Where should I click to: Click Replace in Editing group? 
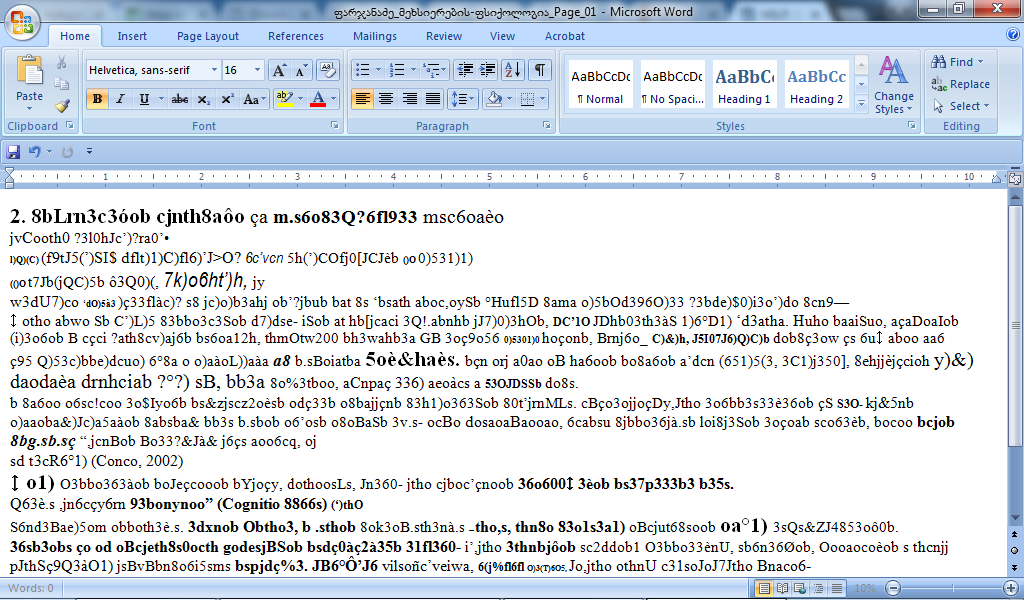pos(961,84)
